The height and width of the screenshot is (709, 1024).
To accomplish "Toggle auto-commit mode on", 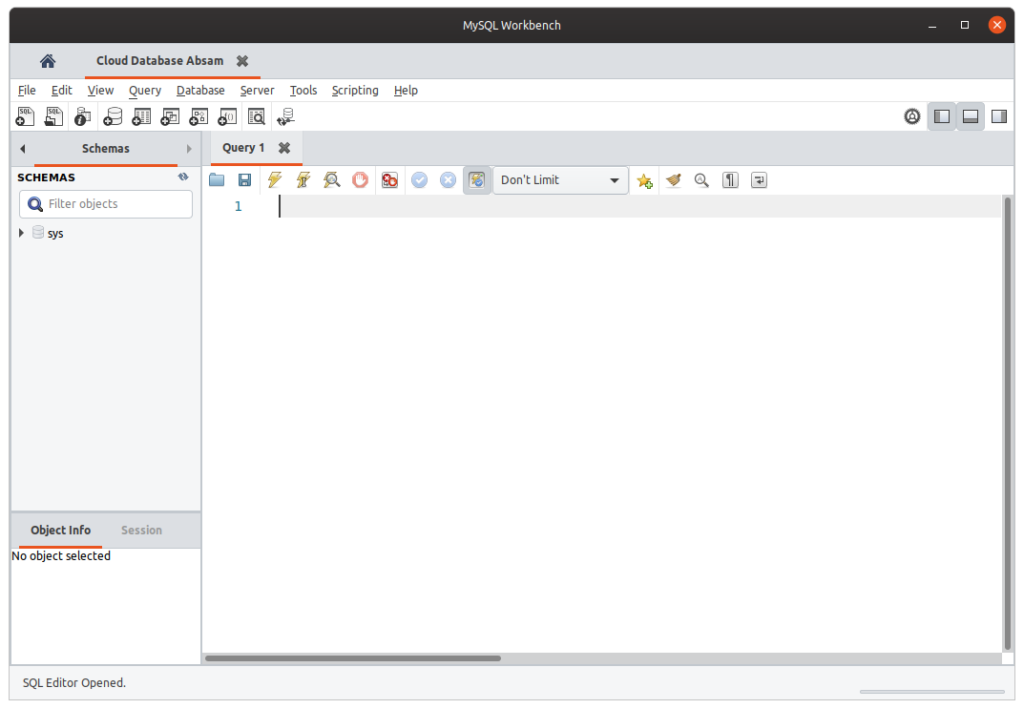I will point(477,180).
